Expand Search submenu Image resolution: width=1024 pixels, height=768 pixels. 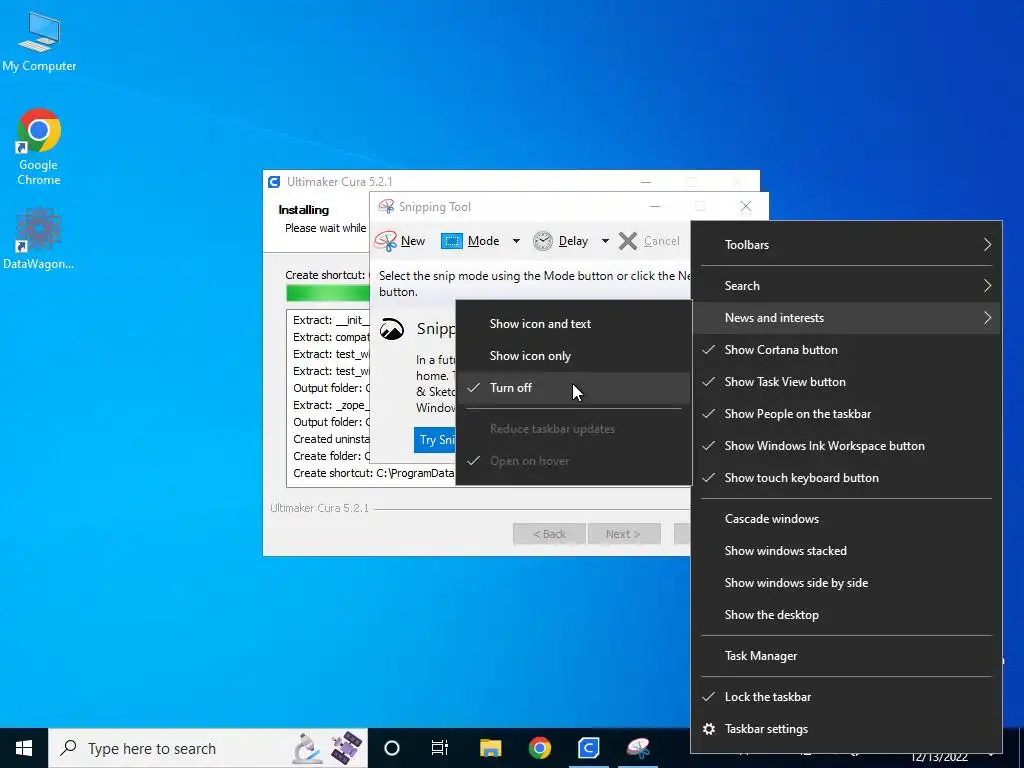[847, 285]
